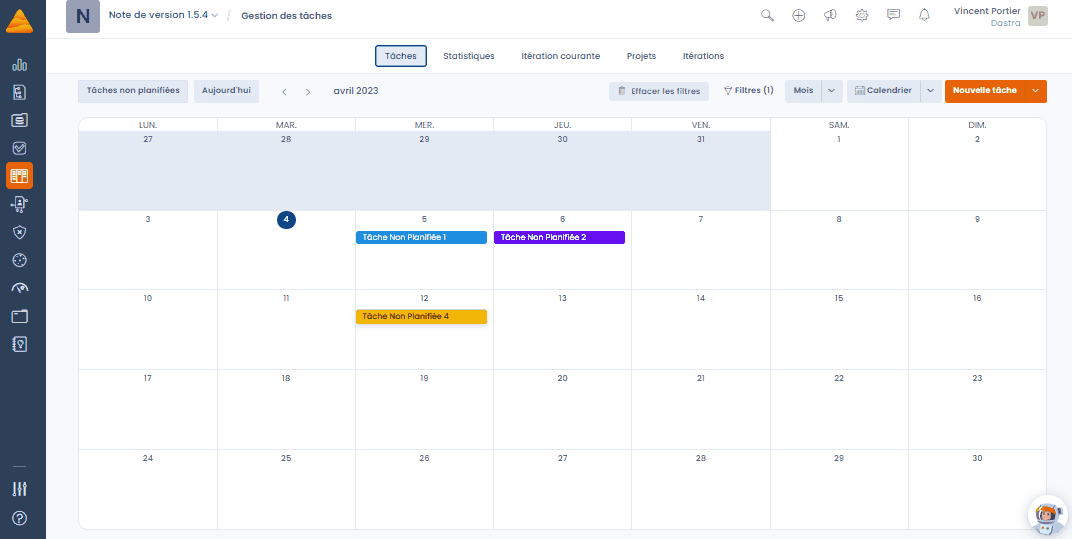
Task: Expand the Note de version 1.5.4 selector
Action: coord(163,15)
